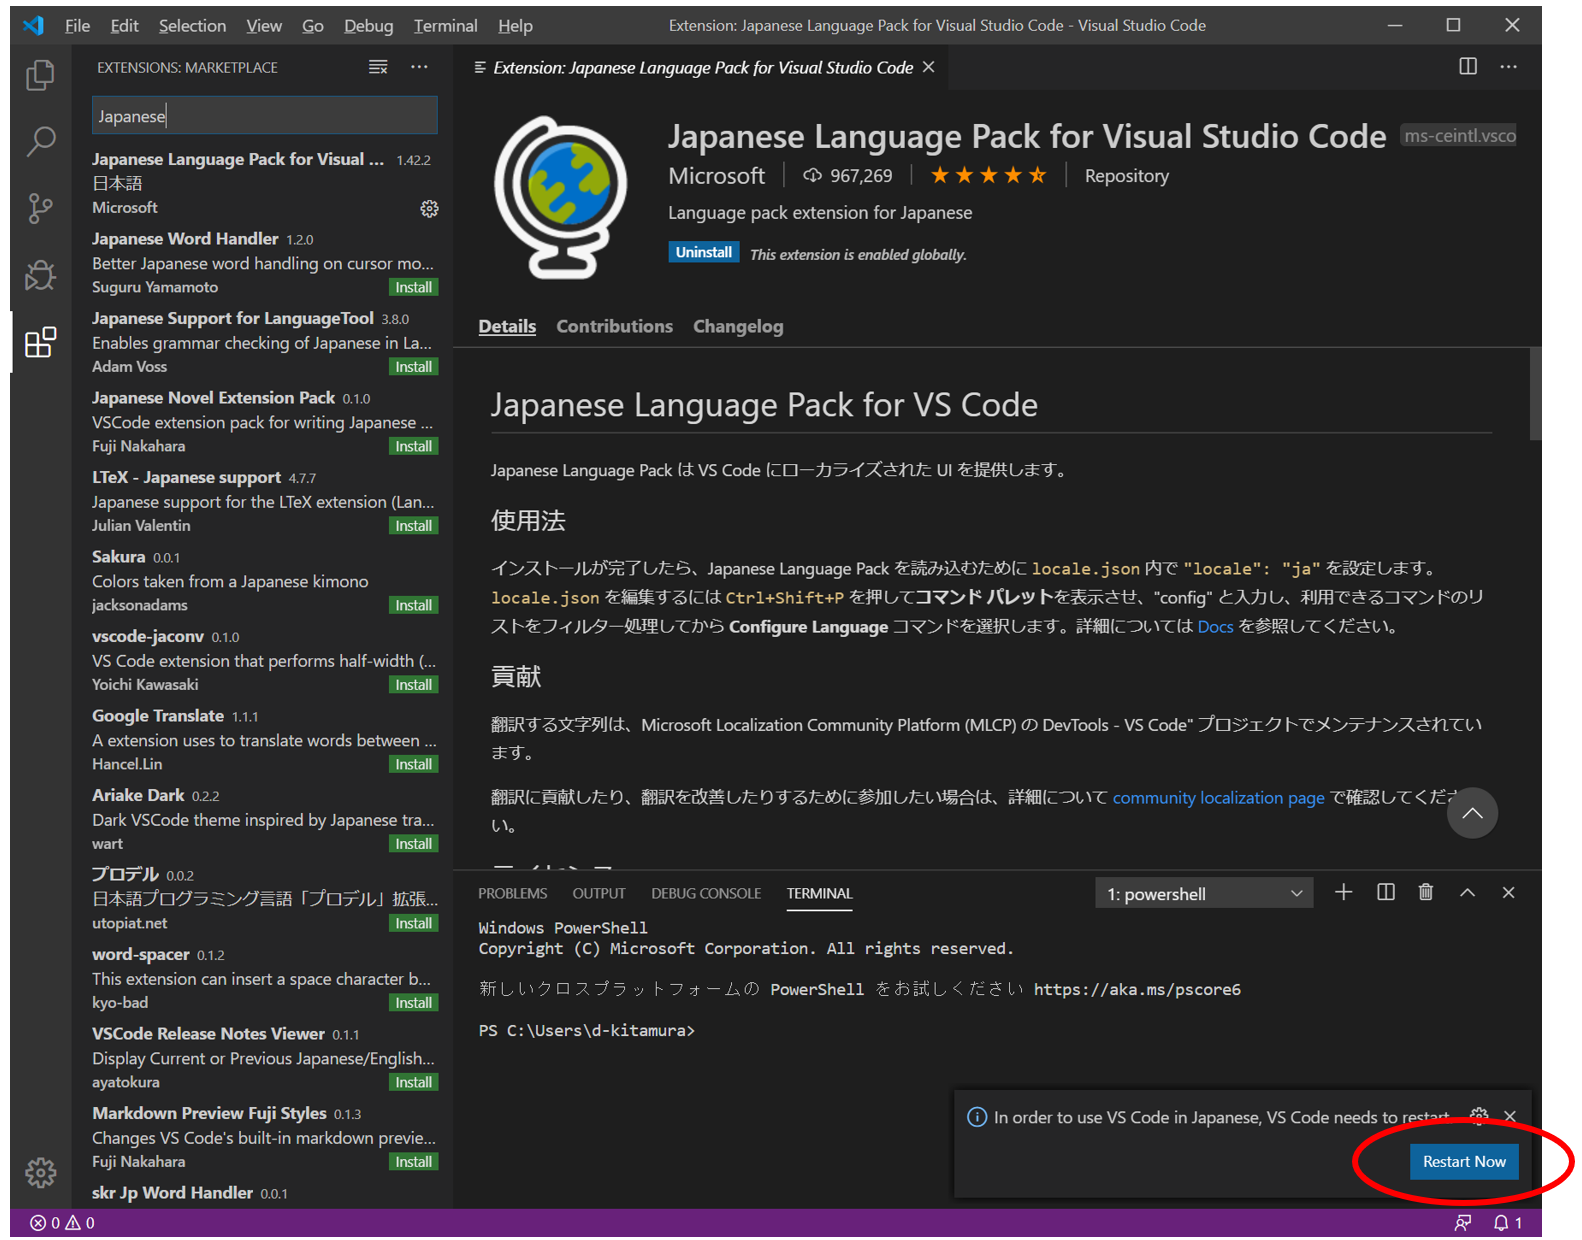Viewport: 1582px width, 1240px height.
Task: Open notifications bell in status bar
Action: [1506, 1222]
